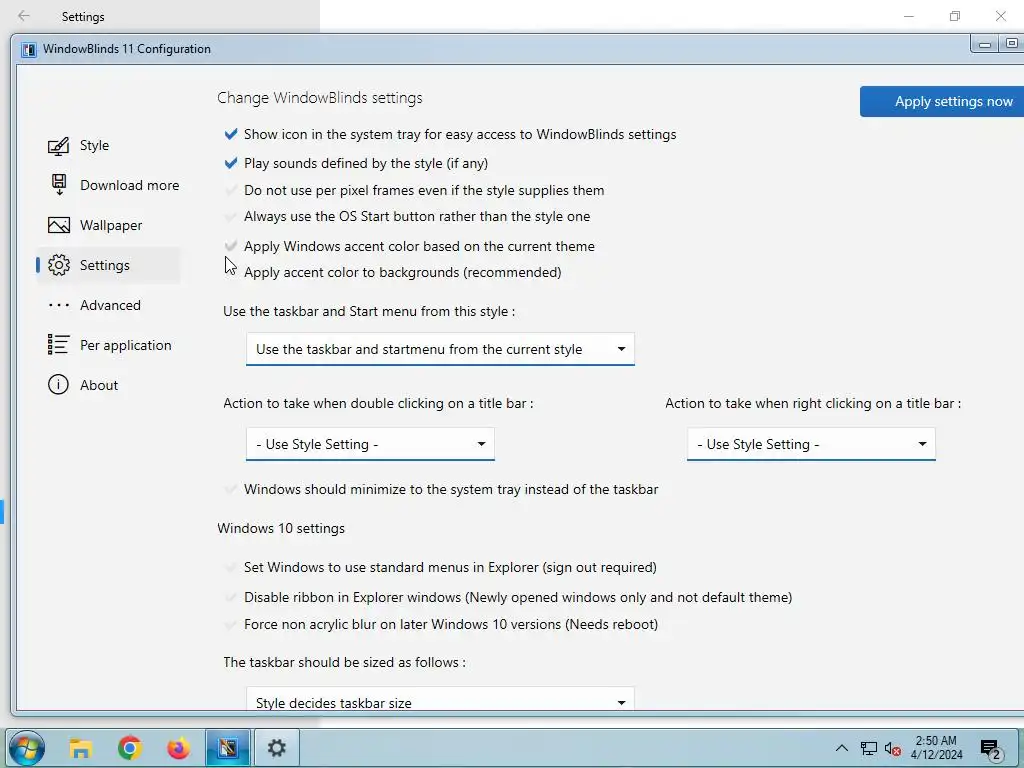Toggle Apply Windows accent color checkbox

click(x=231, y=246)
